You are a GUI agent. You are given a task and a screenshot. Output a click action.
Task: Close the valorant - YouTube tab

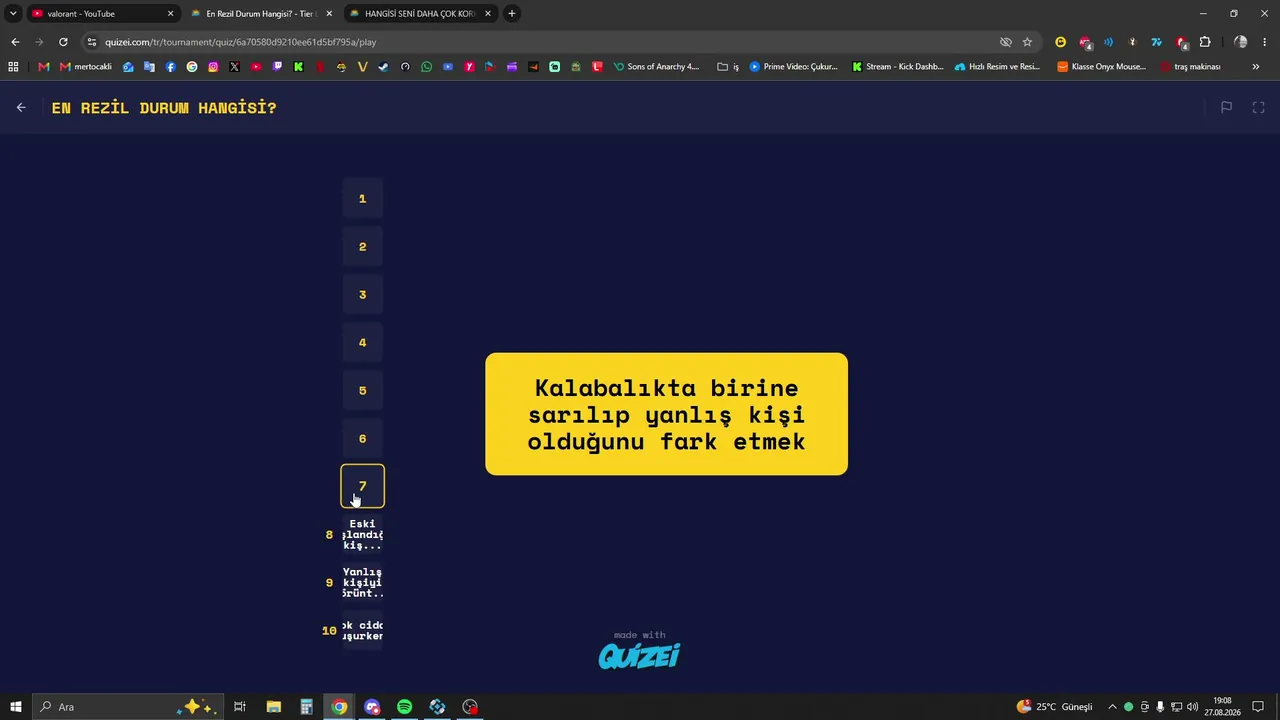[x=170, y=13]
